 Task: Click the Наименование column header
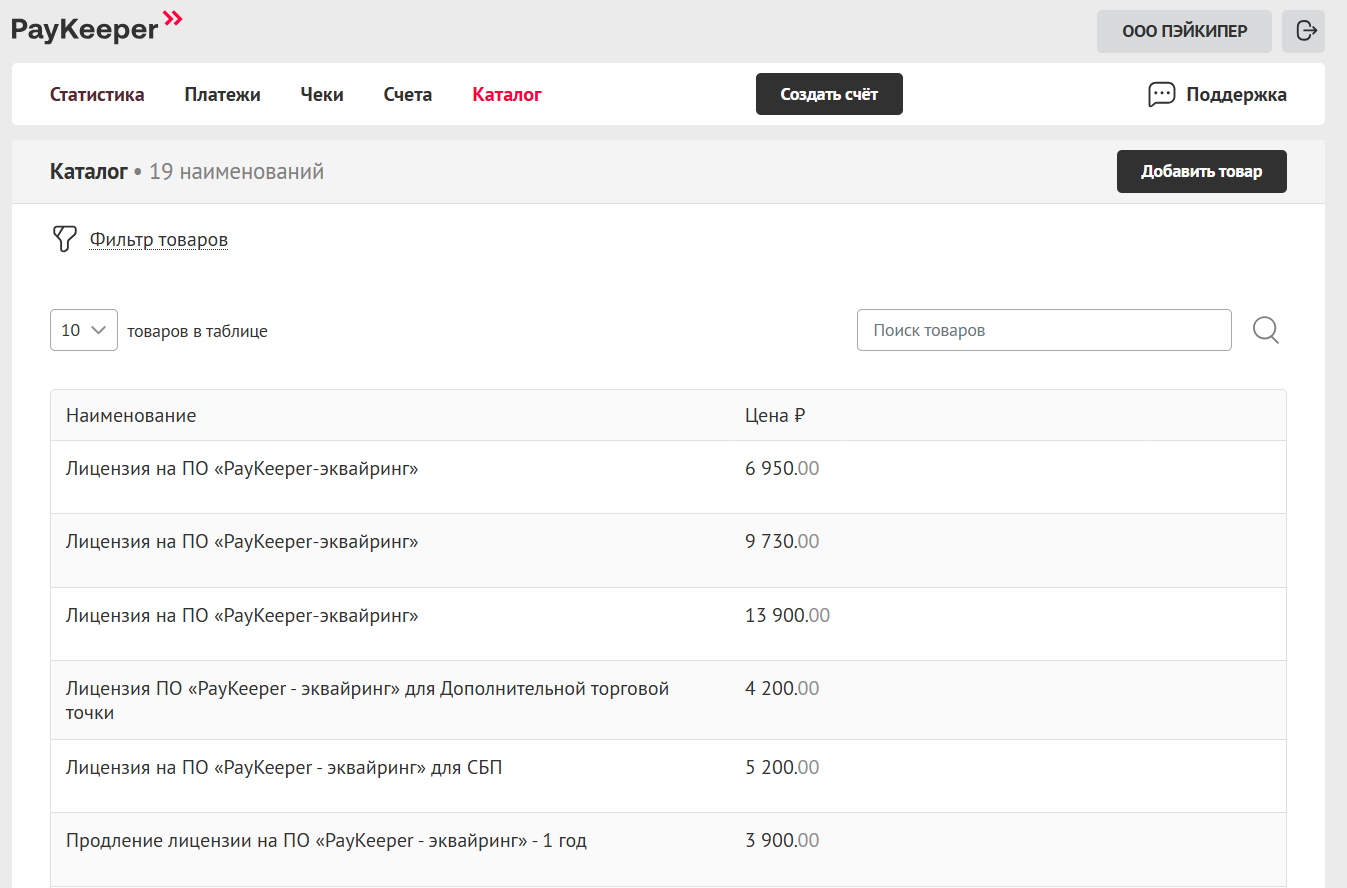click(131, 415)
